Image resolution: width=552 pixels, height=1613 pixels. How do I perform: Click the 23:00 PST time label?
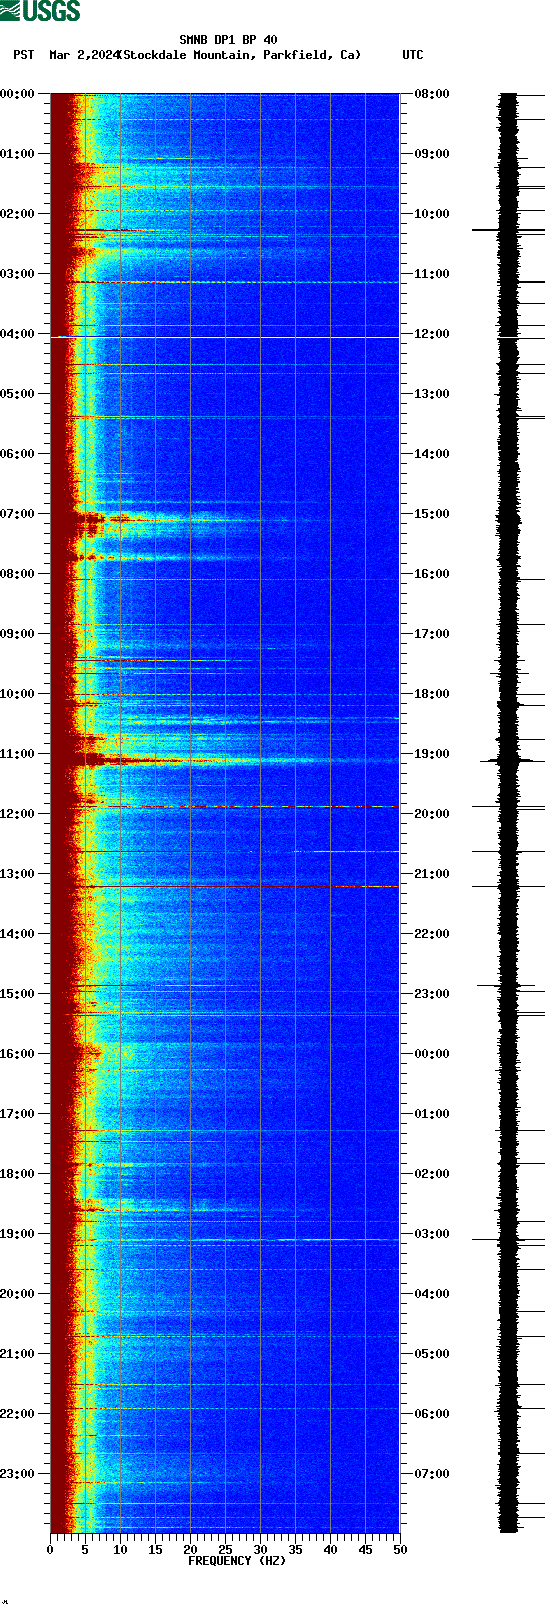coord(17,1474)
